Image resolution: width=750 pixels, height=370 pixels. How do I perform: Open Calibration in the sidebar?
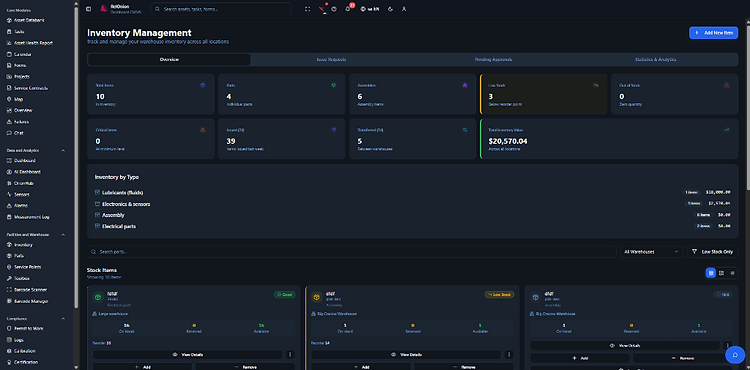click(x=22, y=351)
